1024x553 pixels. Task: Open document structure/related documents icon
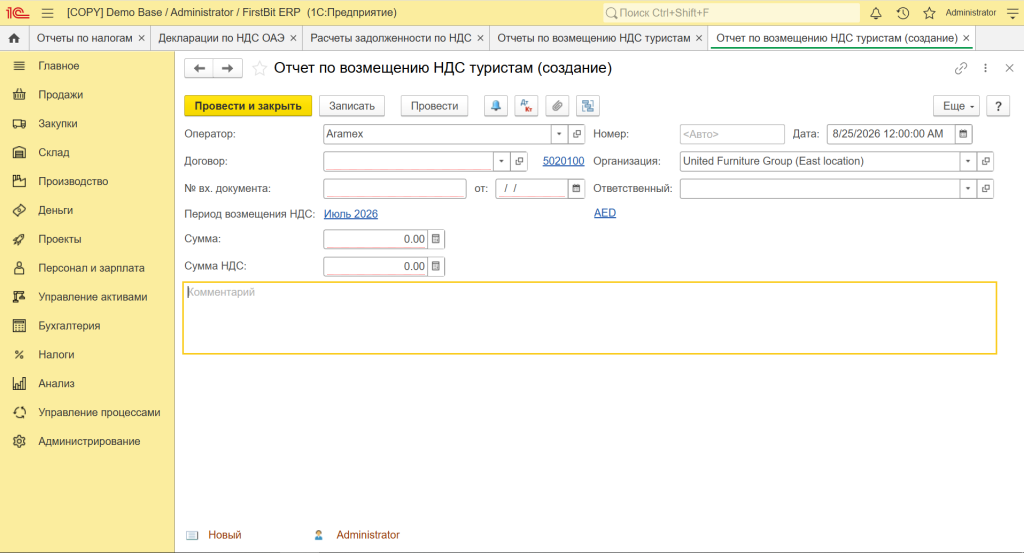point(588,106)
